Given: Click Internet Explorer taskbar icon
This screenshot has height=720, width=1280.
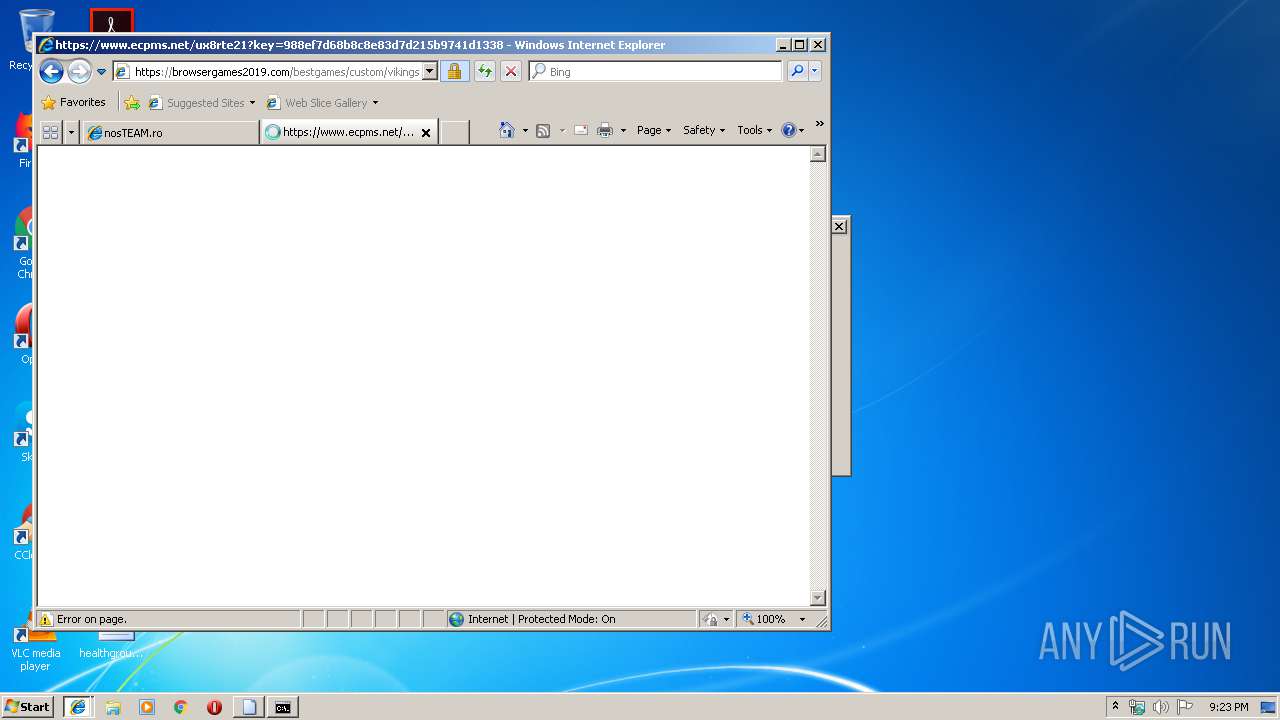Looking at the screenshot, I should tap(78, 706).
